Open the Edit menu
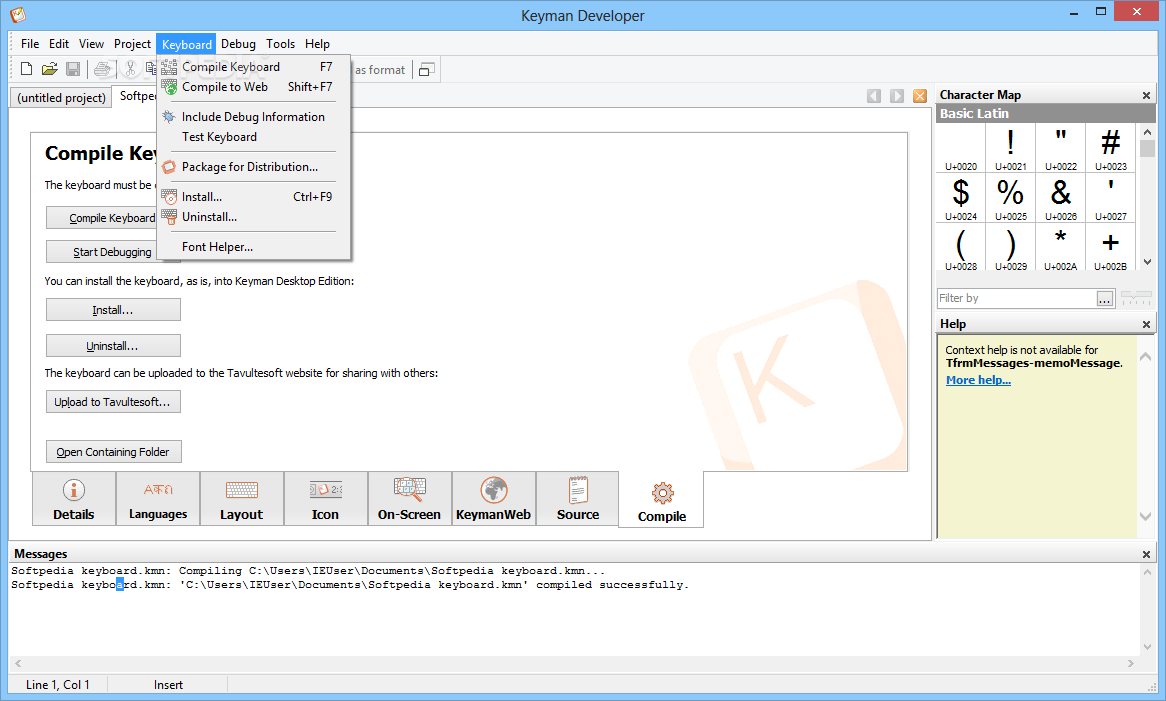 59,44
